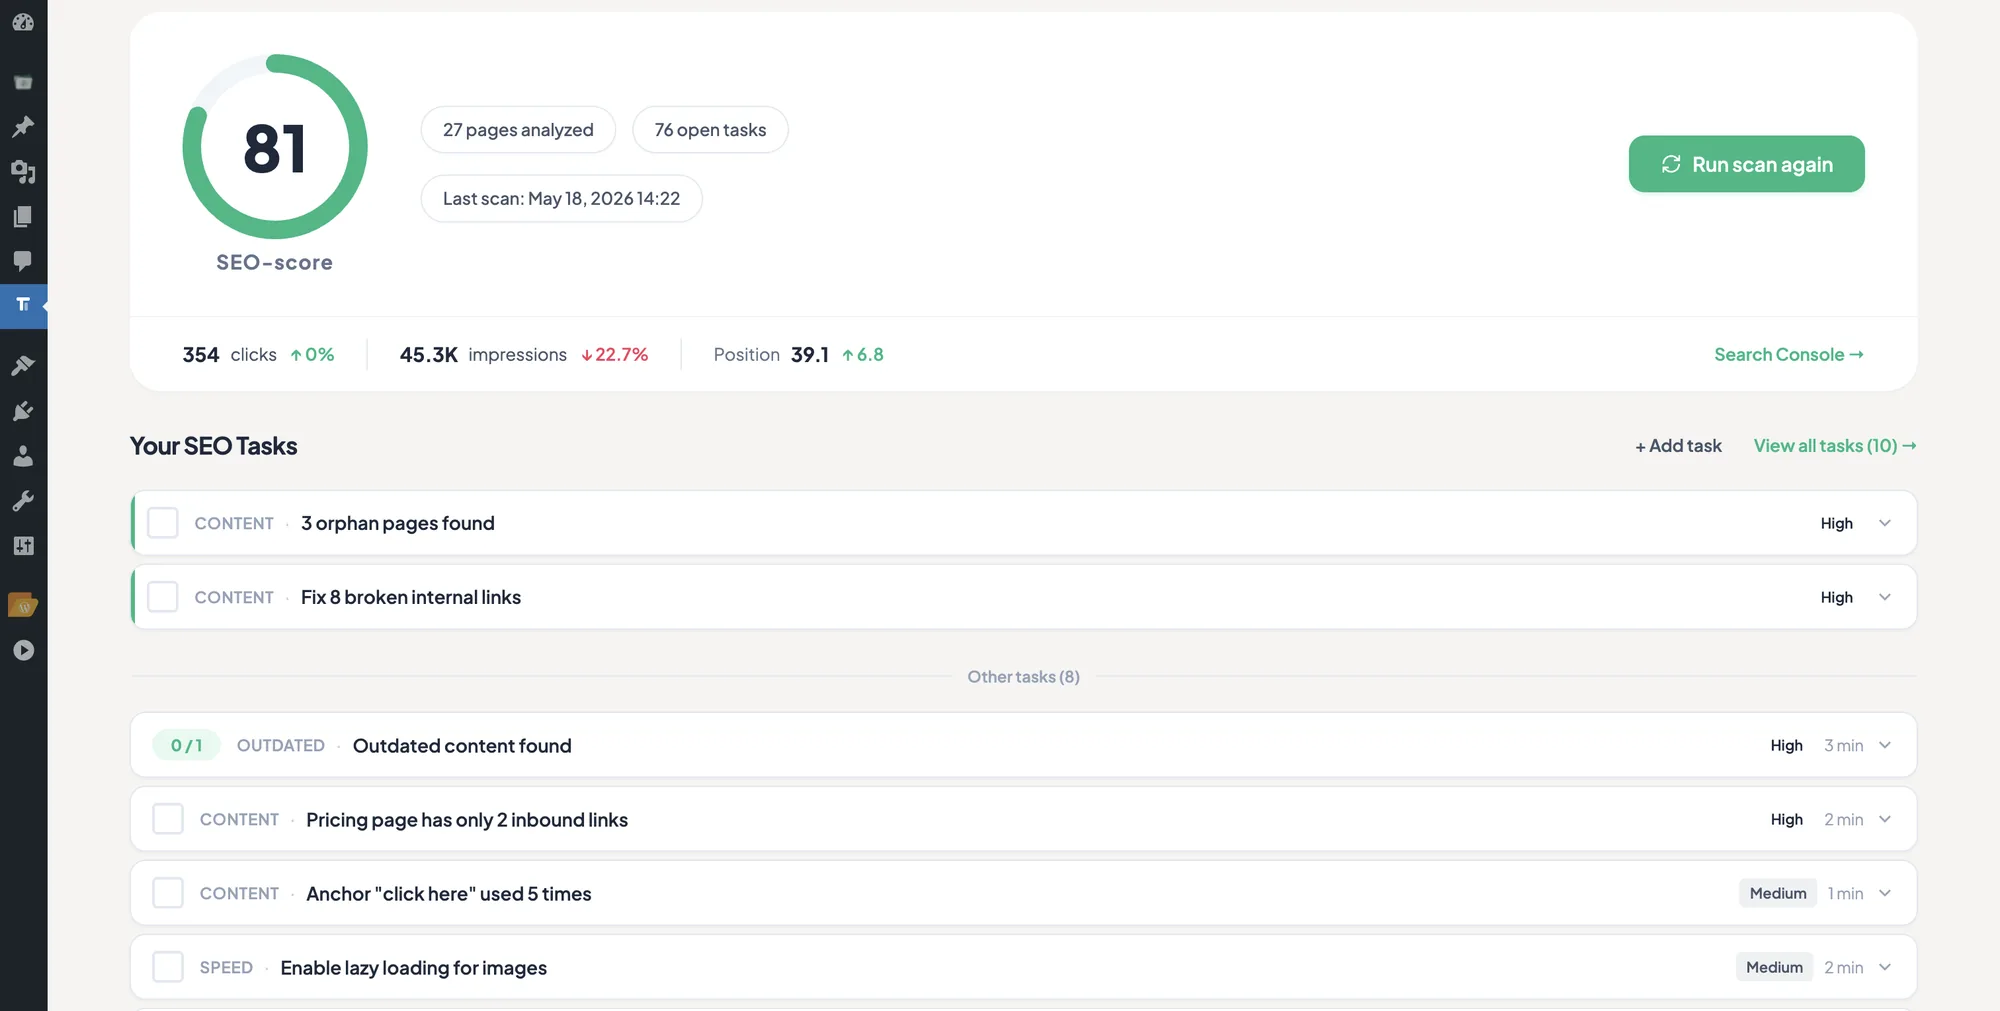Click the green up arrow beside clicks 0%
This screenshot has width=2000, height=1011.
[x=296, y=355]
